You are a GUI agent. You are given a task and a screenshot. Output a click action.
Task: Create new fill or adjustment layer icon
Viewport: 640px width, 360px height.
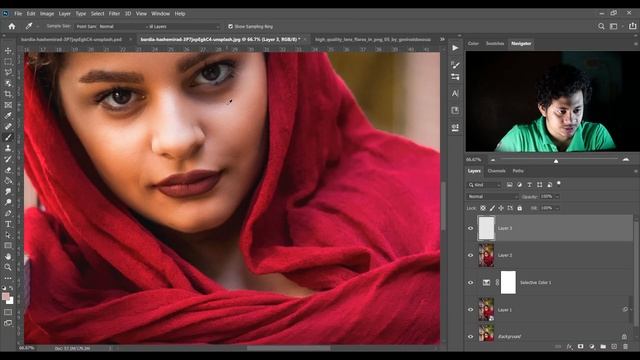[592, 347]
